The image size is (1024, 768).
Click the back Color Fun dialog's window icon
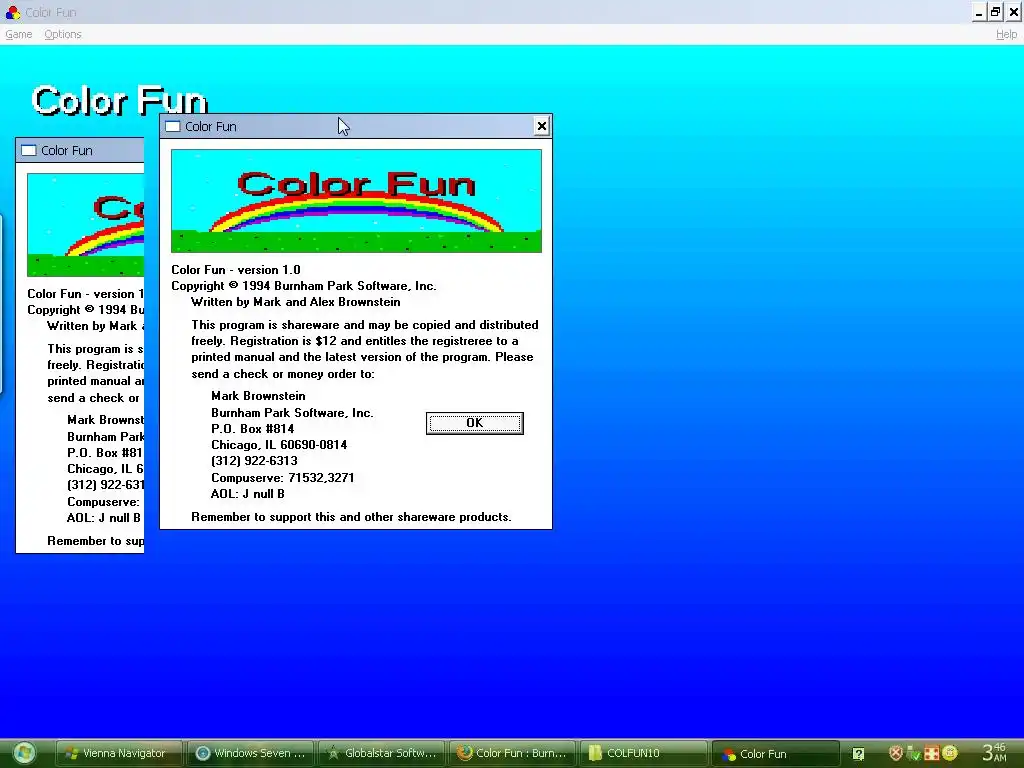[x=29, y=150]
